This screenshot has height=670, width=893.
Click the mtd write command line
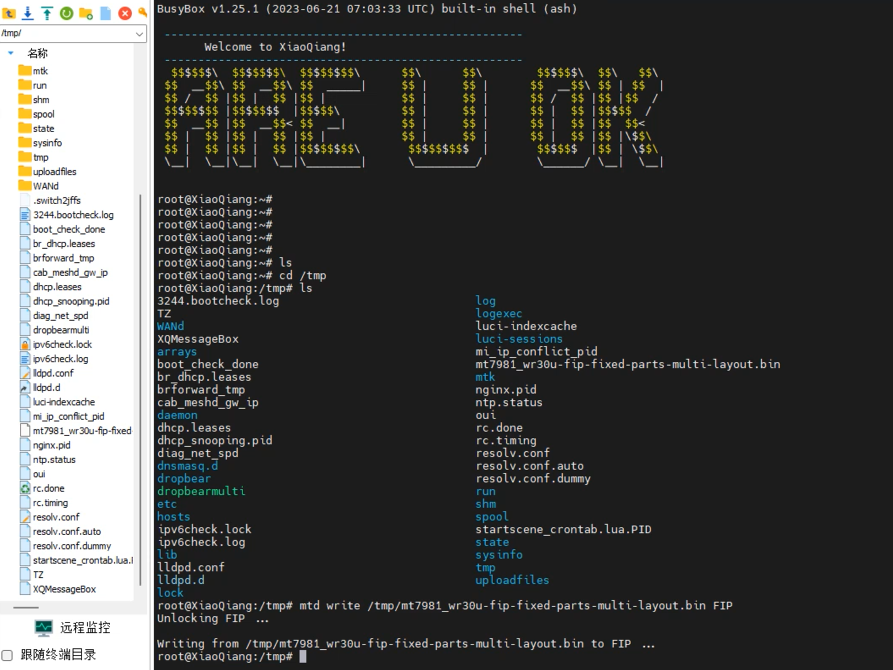[445, 606]
